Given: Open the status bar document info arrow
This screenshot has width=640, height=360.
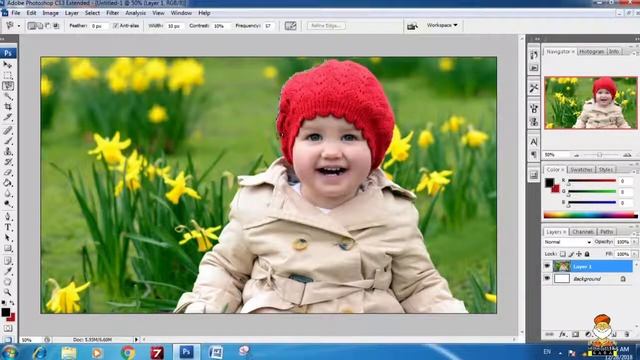Looking at the screenshot, I should click(136, 340).
